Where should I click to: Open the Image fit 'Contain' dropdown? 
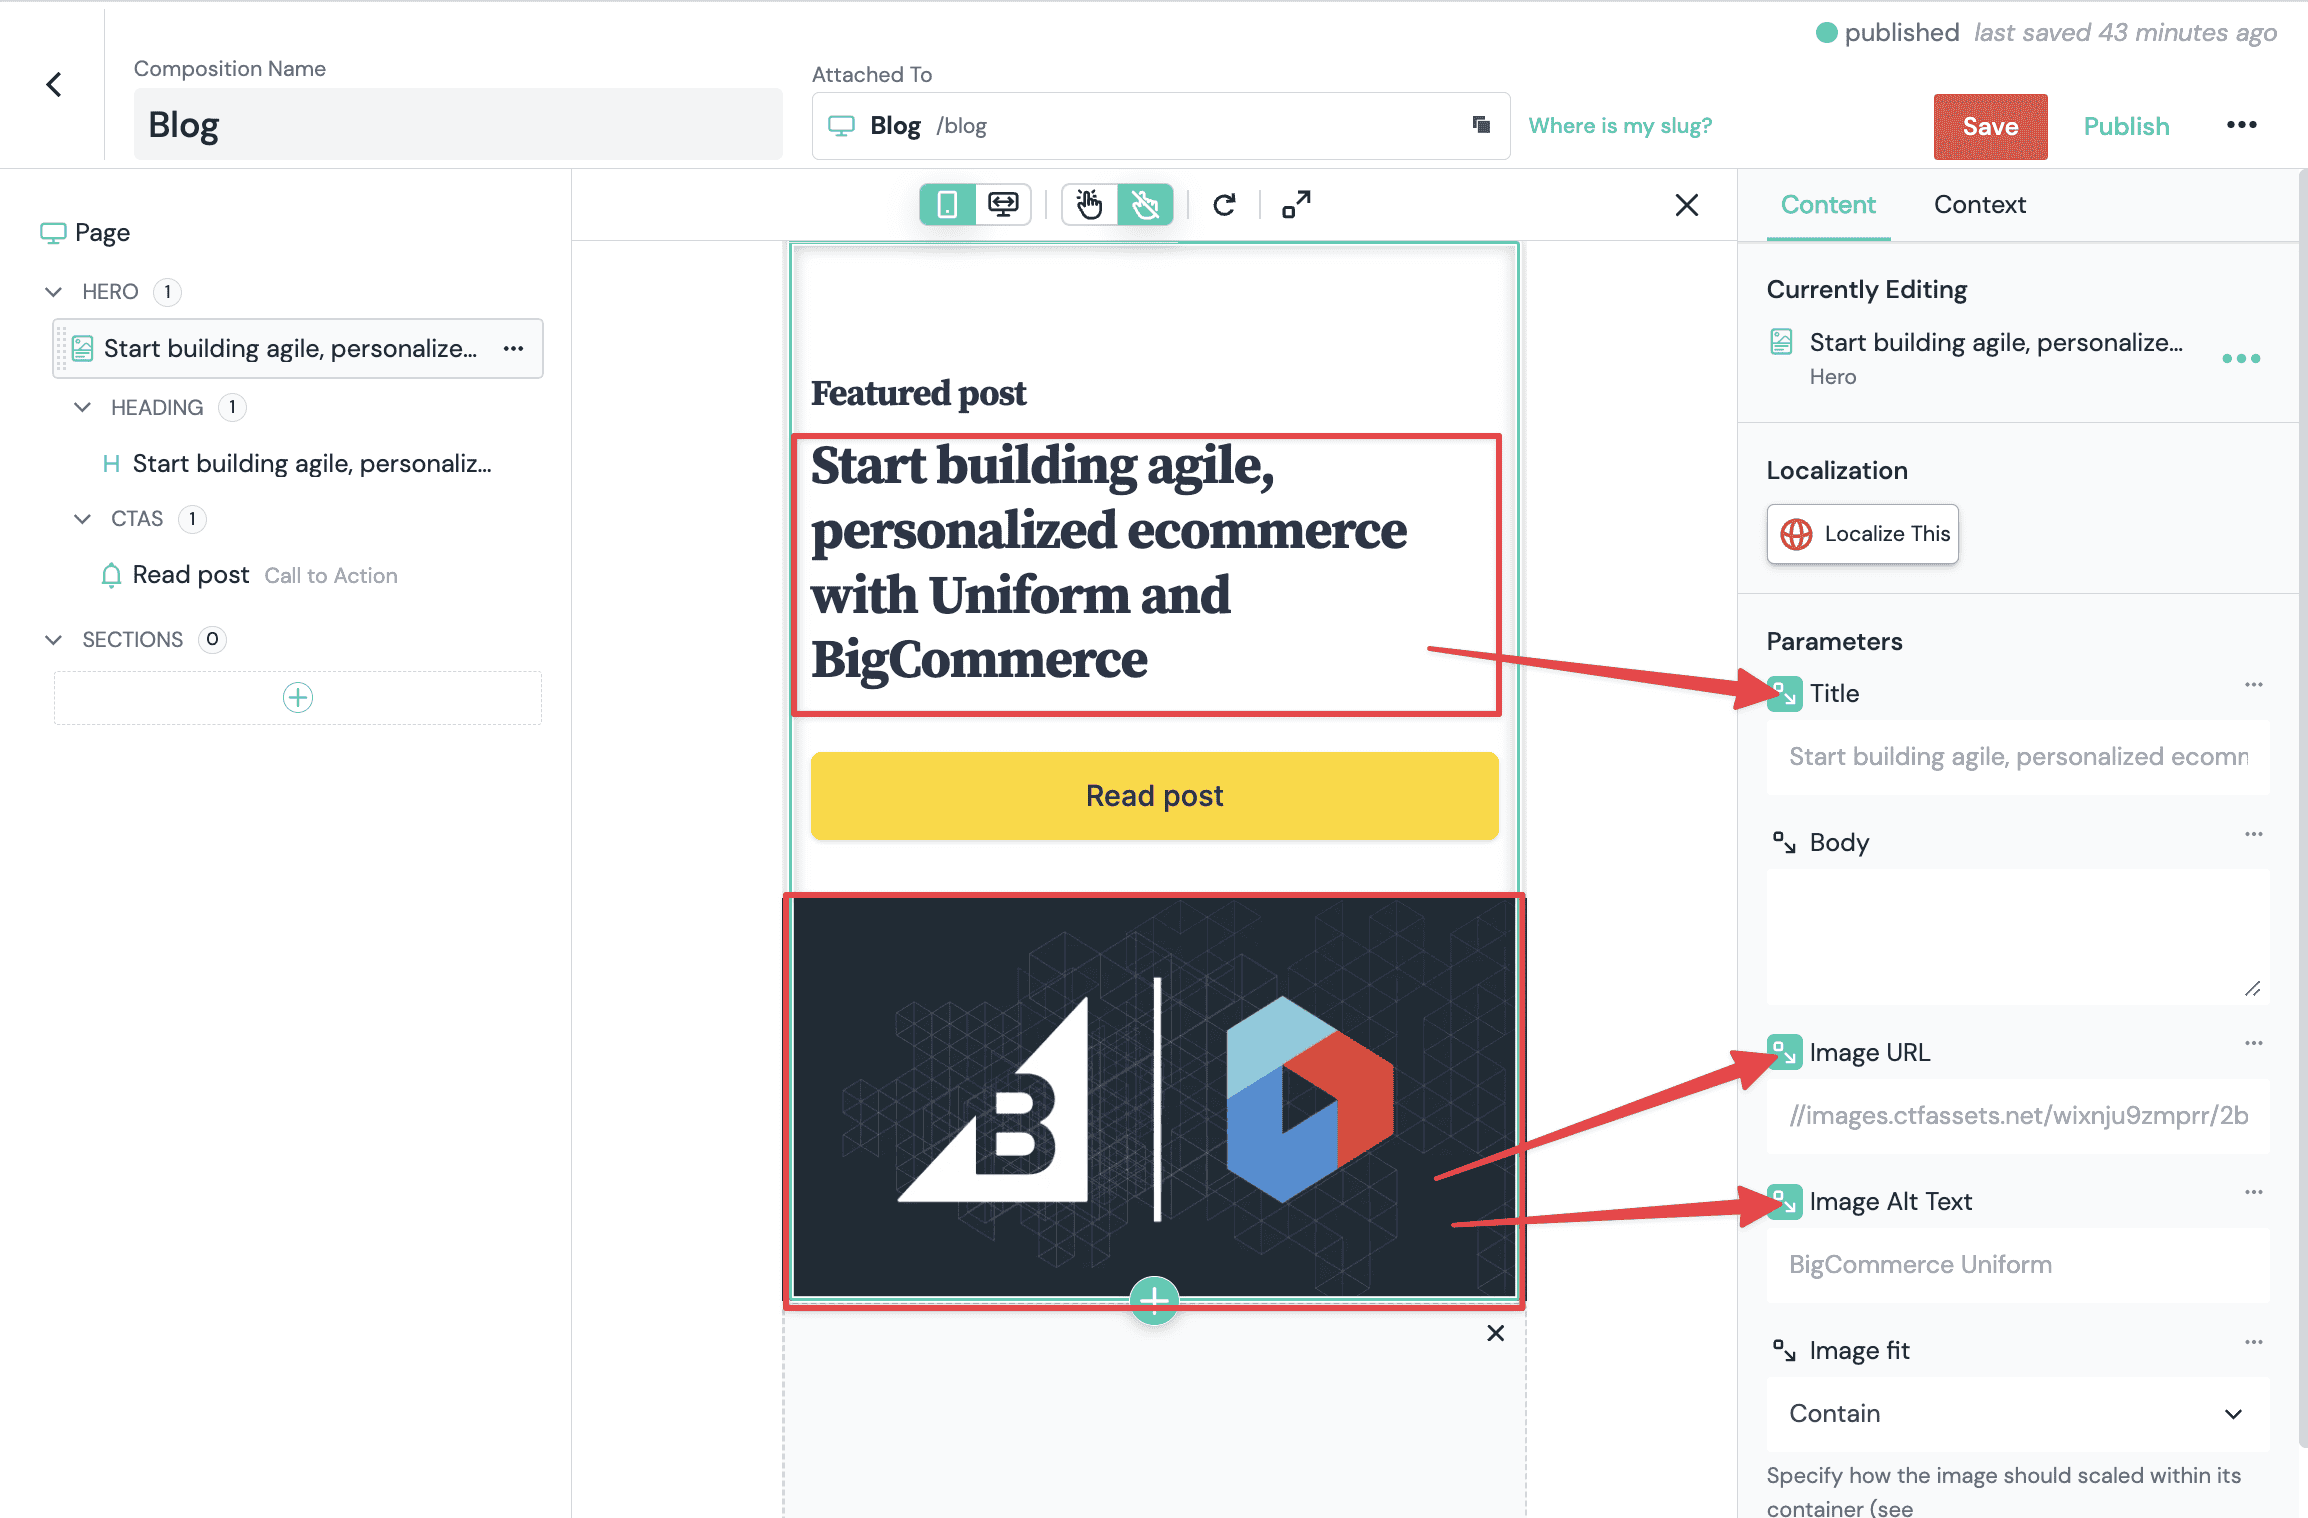pos(2018,1414)
